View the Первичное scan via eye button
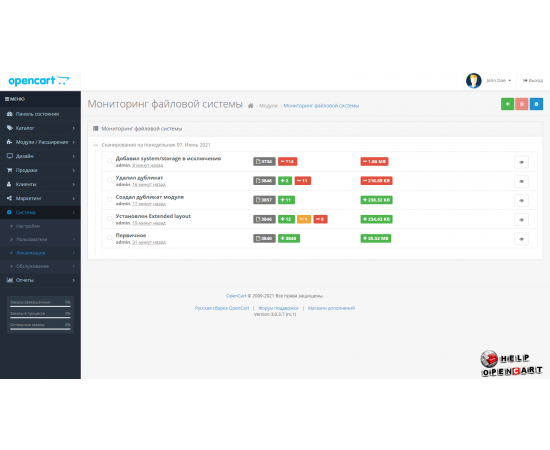Image resolution: width=550 pixels, height=450 pixels. [522, 239]
